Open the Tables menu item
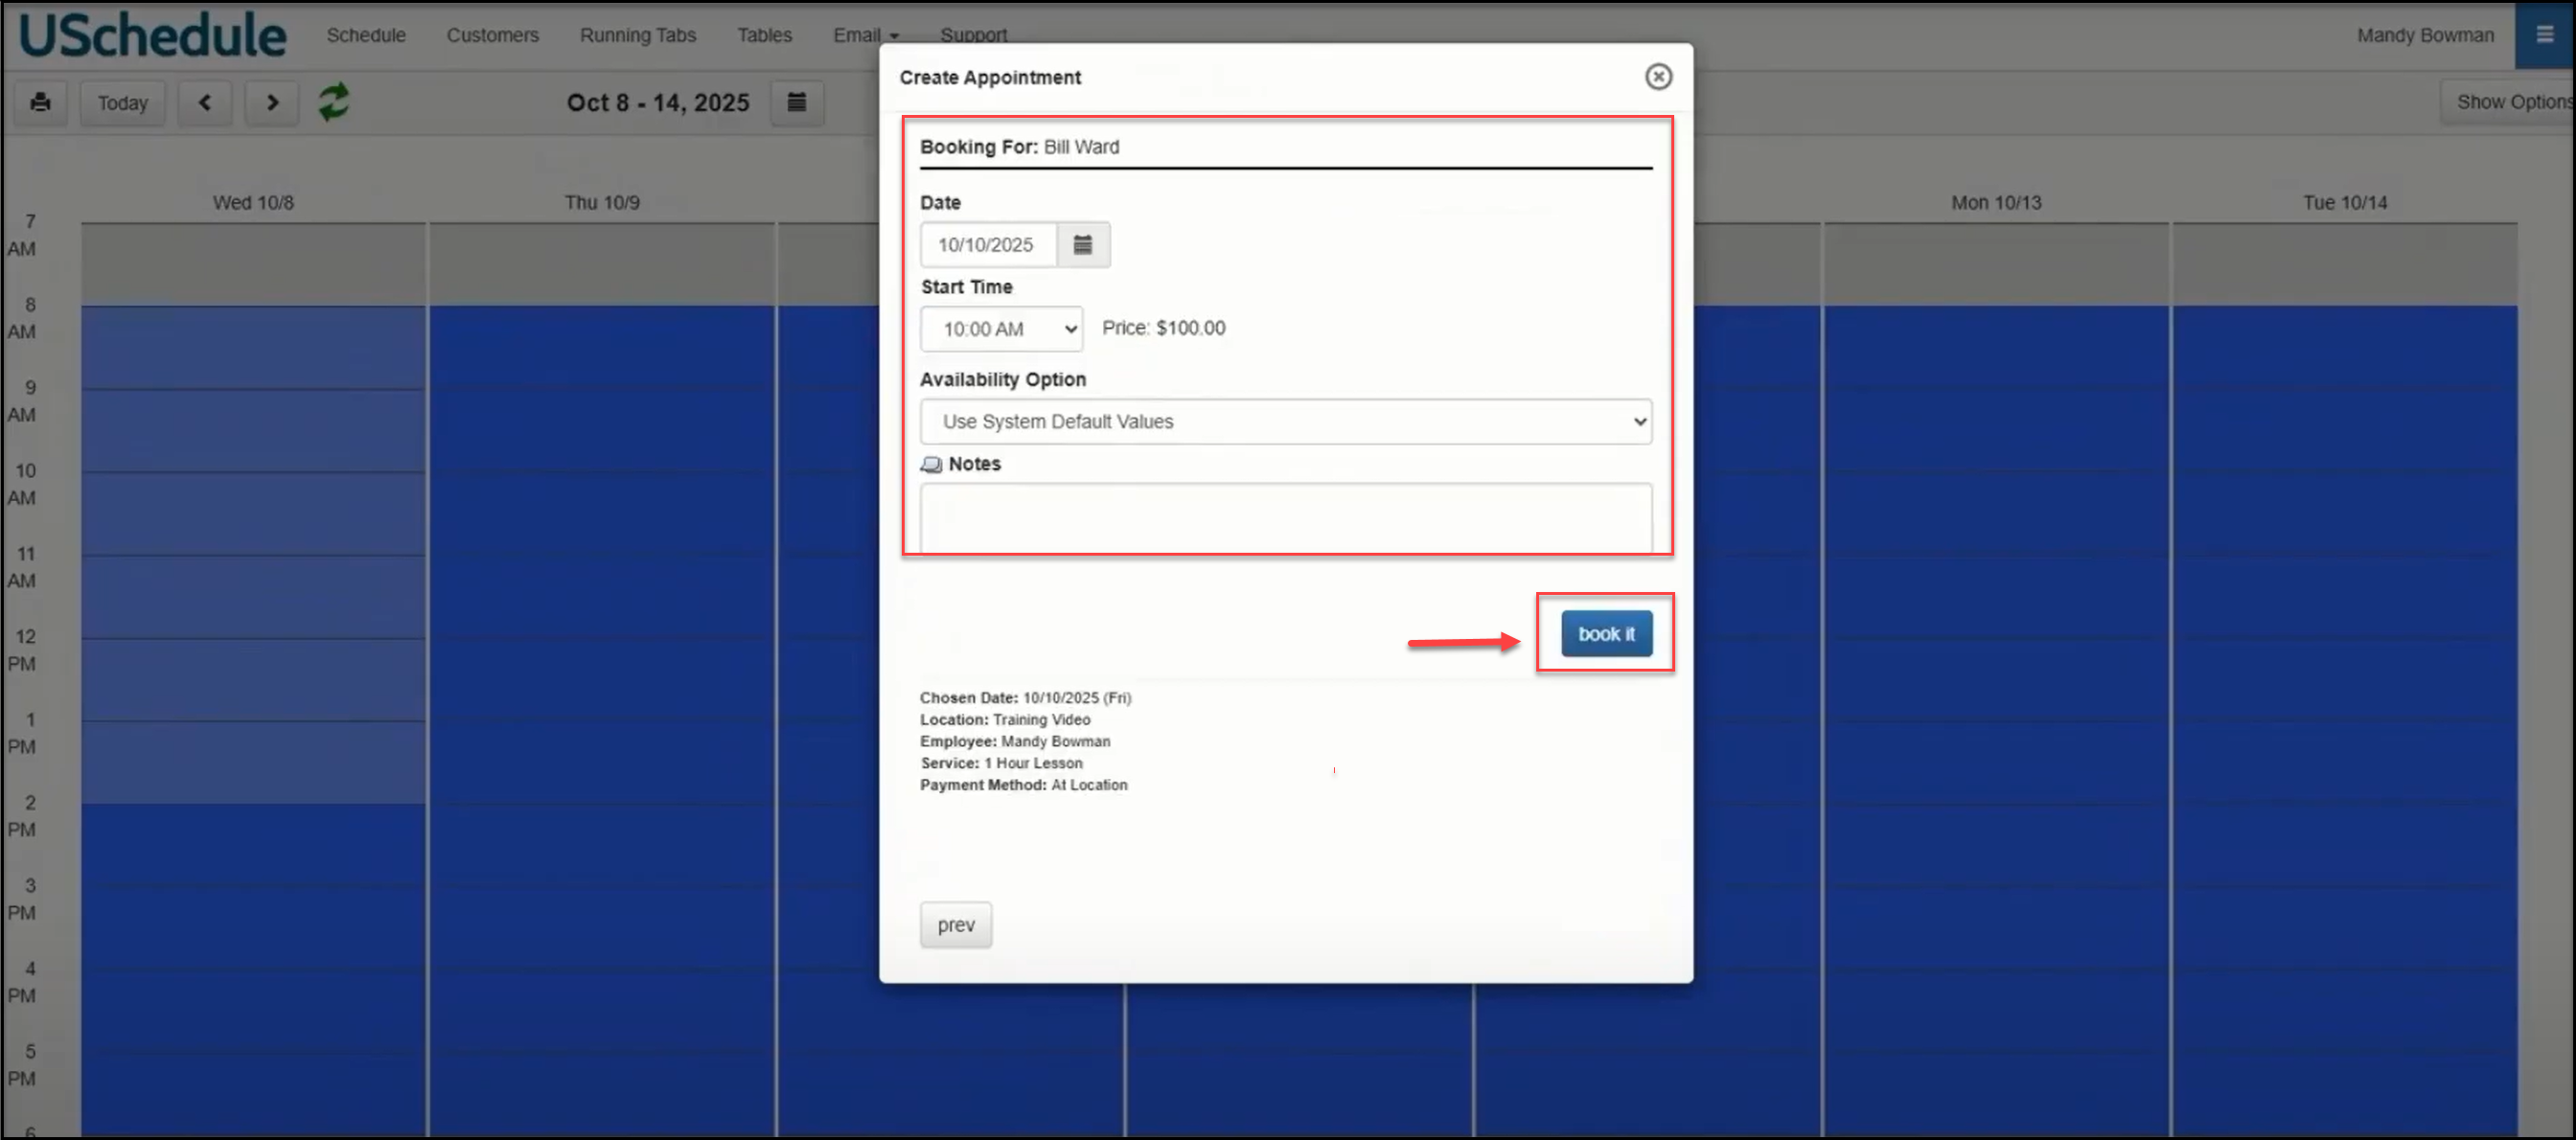 [764, 35]
